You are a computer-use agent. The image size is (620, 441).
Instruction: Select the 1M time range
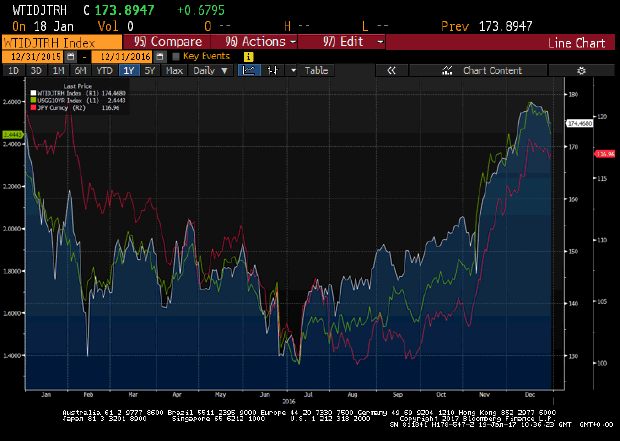coord(59,70)
